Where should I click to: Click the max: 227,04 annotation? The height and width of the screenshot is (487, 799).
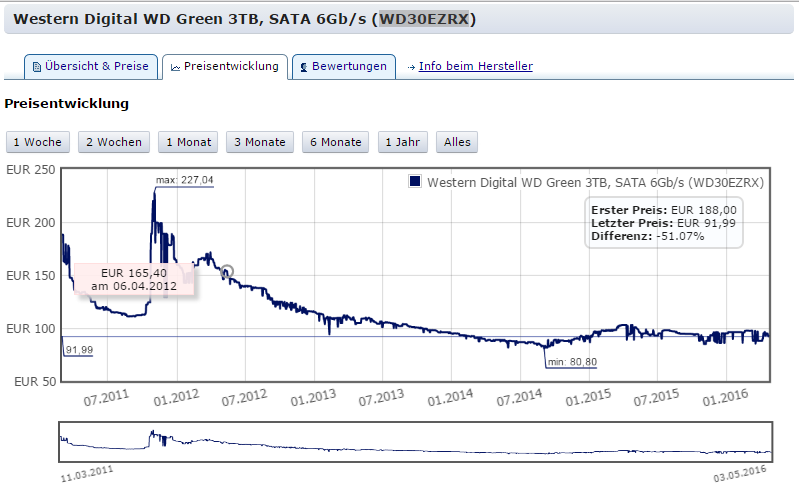[x=184, y=180]
